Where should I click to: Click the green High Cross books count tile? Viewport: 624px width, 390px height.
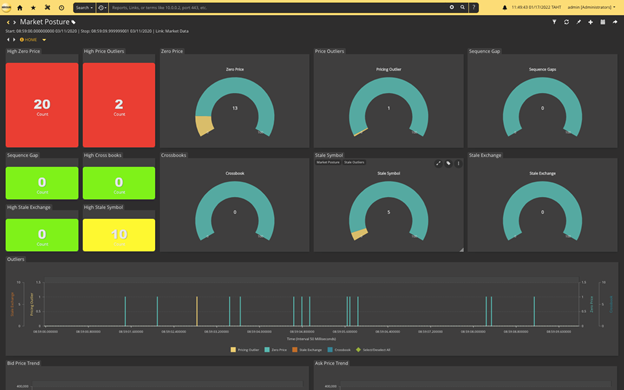pos(119,183)
